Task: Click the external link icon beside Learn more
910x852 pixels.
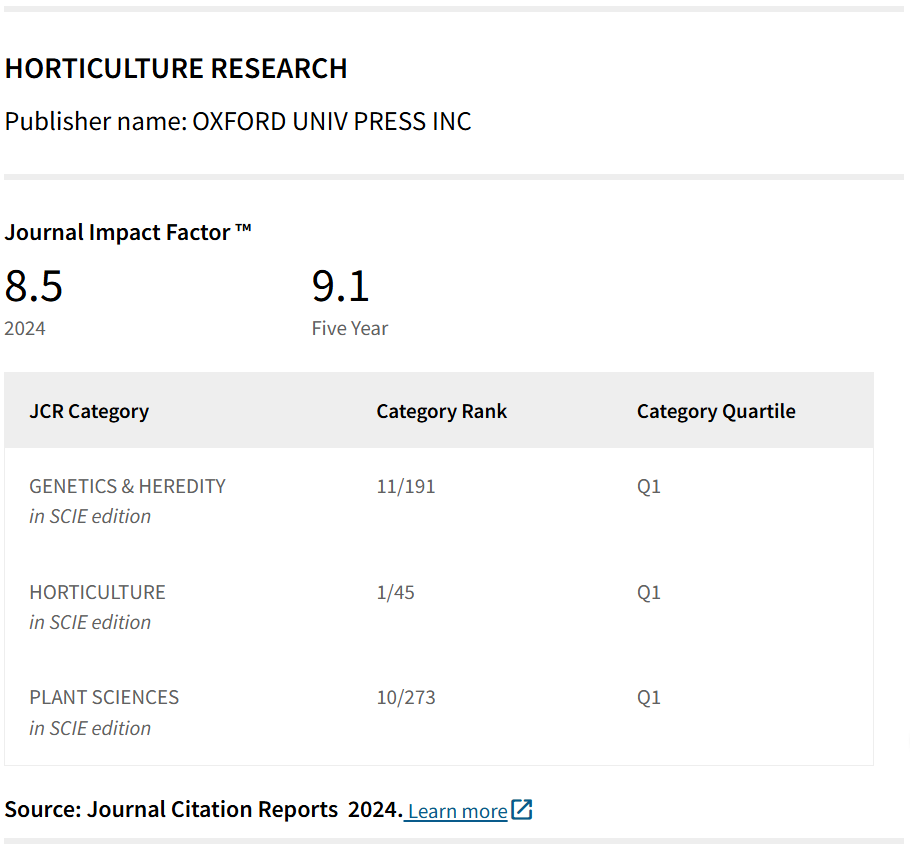Action: click(x=522, y=810)
